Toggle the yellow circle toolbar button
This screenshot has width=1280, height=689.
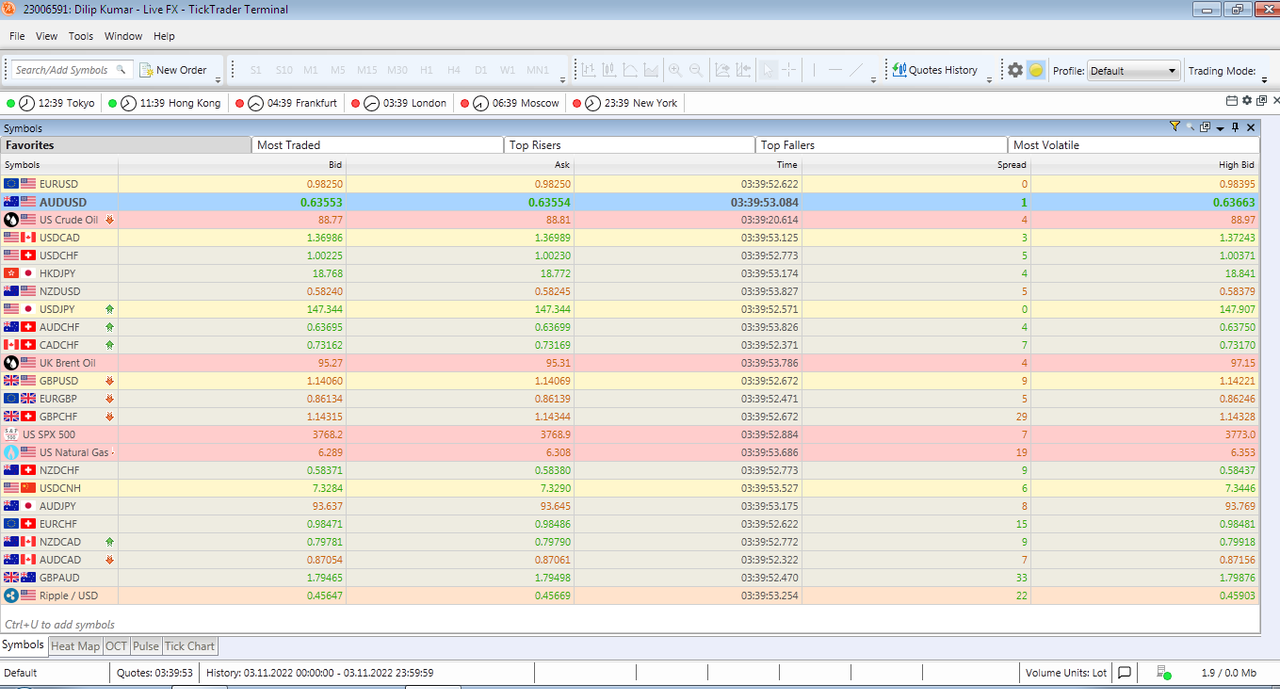(x=1036, y=70)
